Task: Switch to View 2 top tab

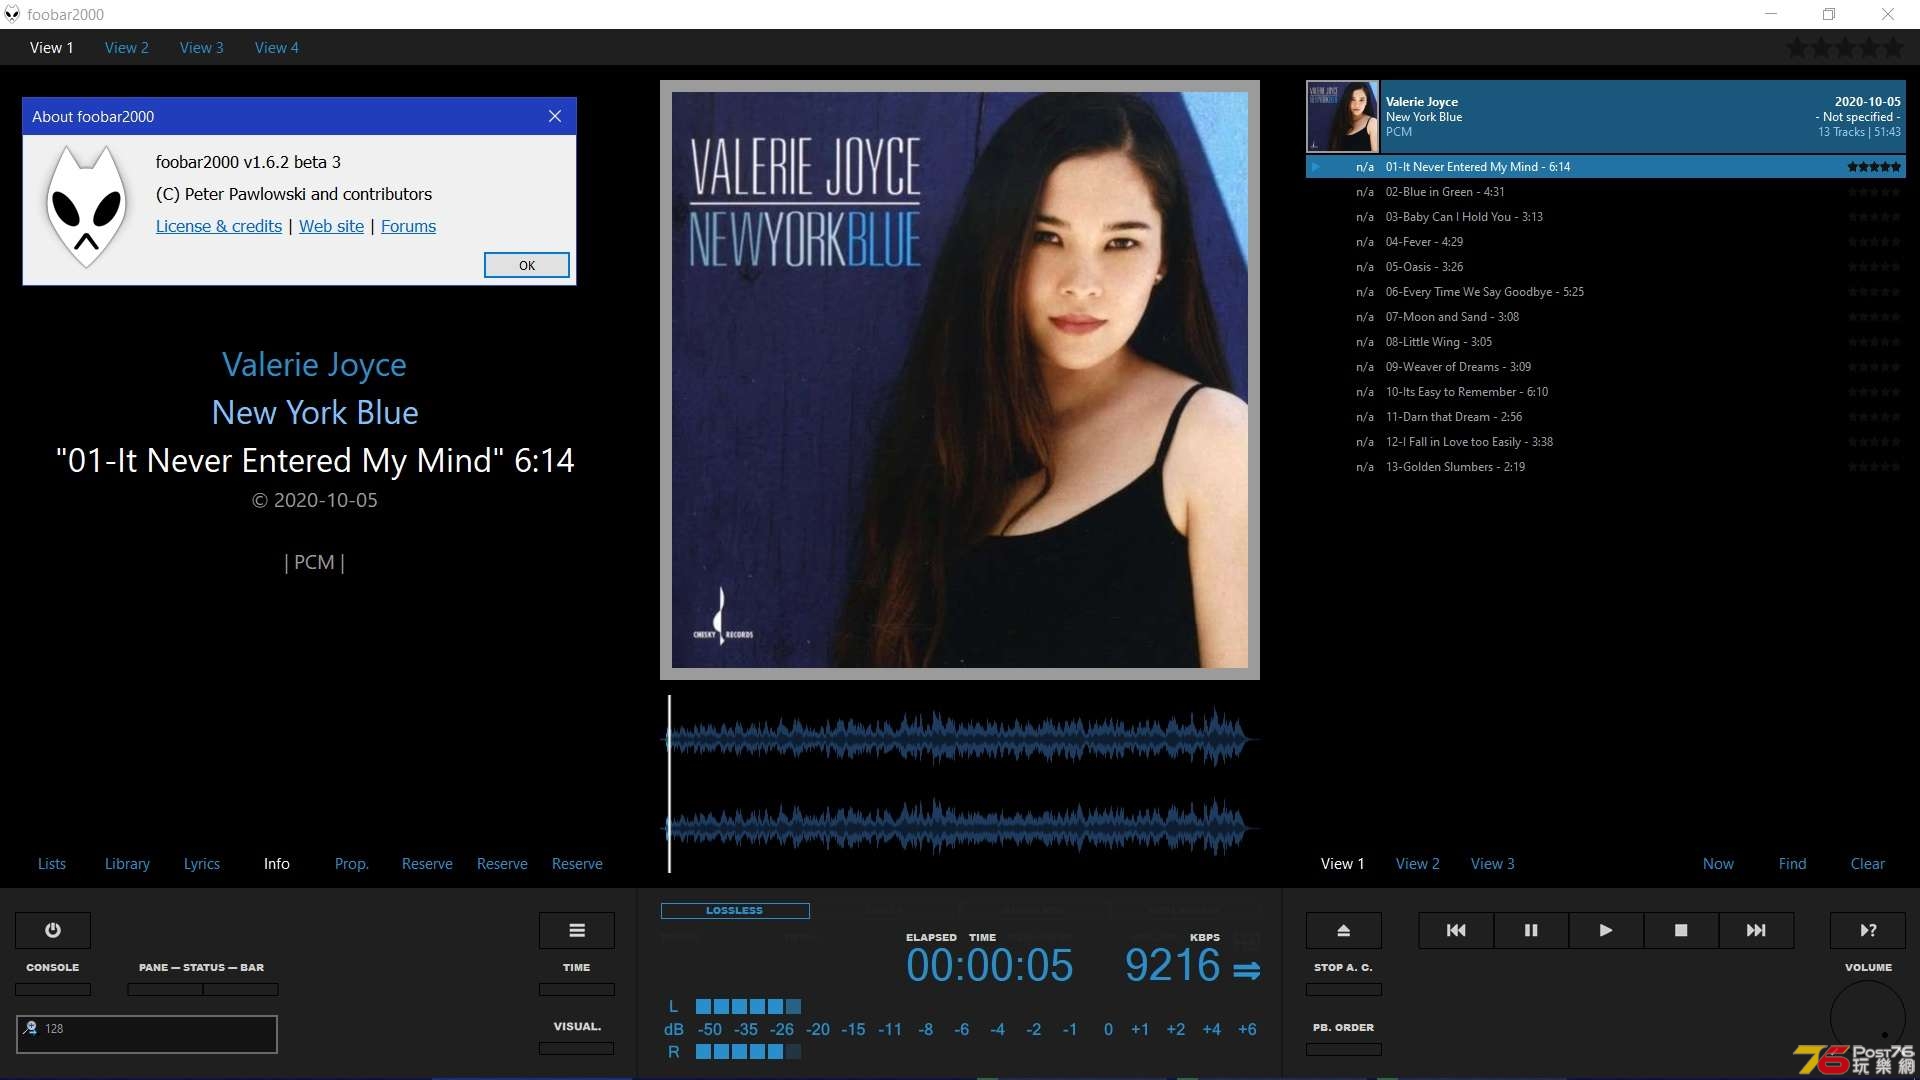Action: coord(127,47)
